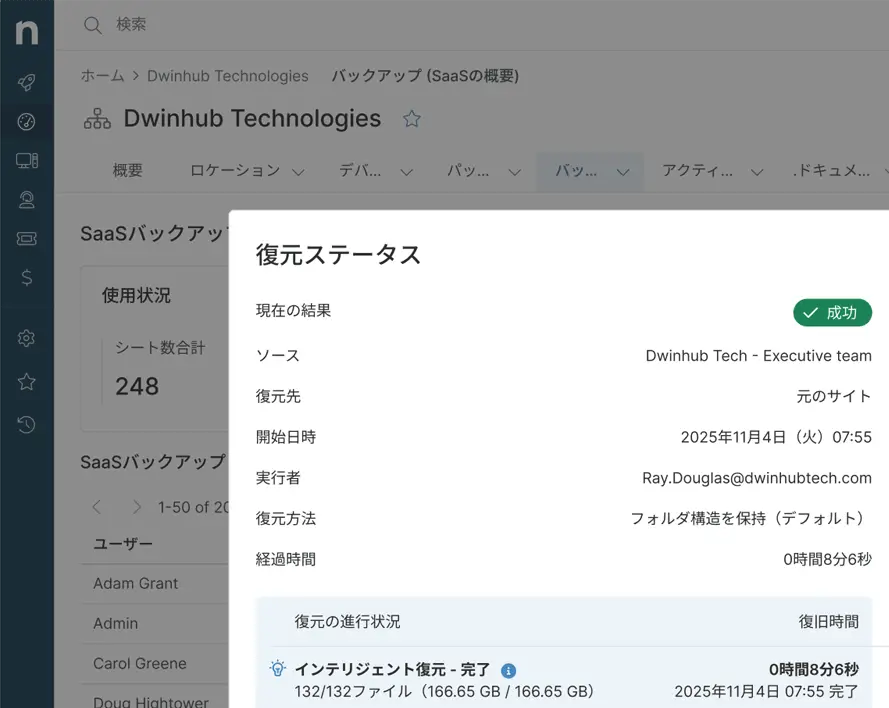Click the 248 seat total value

point(137,387)
